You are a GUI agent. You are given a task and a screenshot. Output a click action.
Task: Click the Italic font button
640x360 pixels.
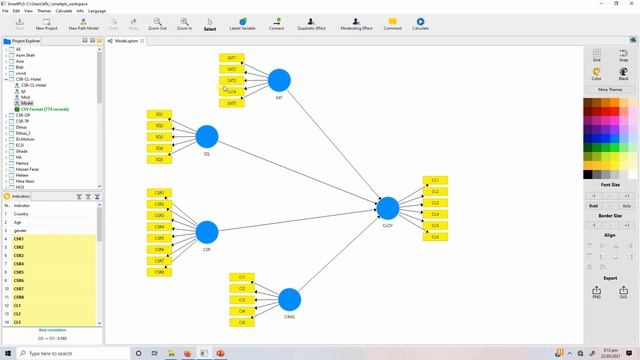pos(627,206)
